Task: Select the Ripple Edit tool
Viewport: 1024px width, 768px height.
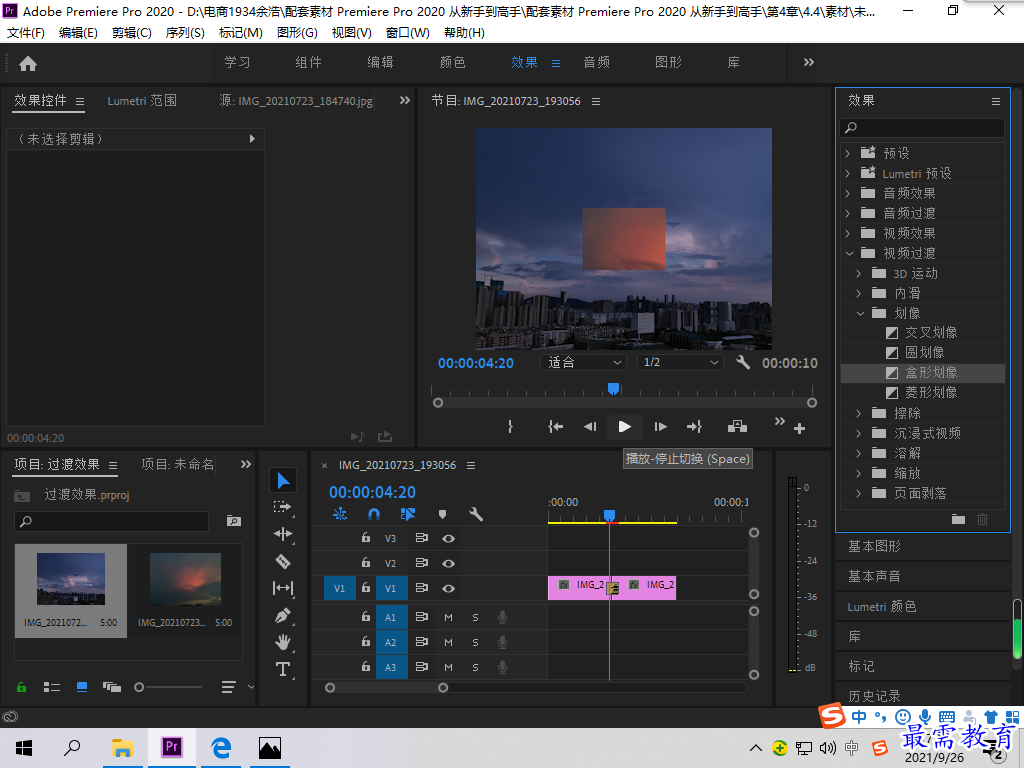Action: (x=283, y=534)
